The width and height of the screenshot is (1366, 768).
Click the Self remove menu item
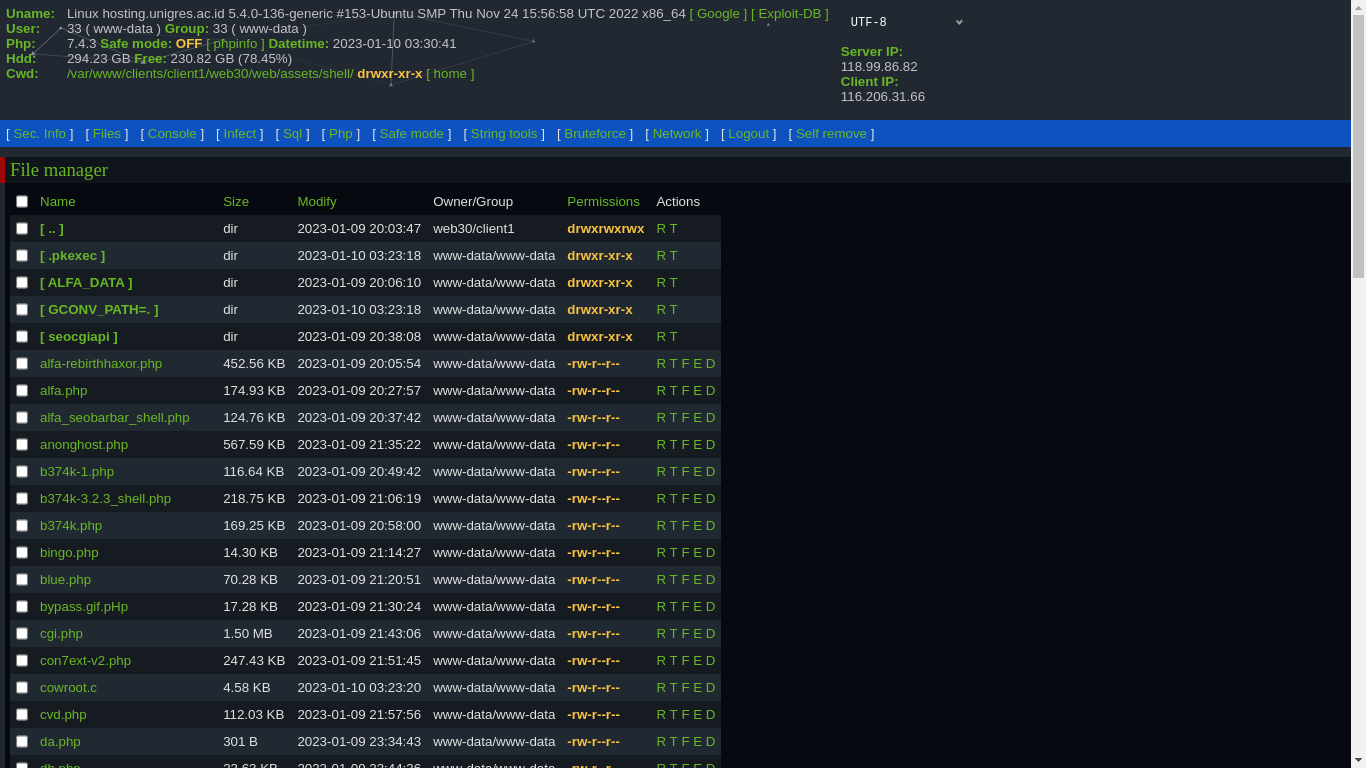(x=831, y=134)
